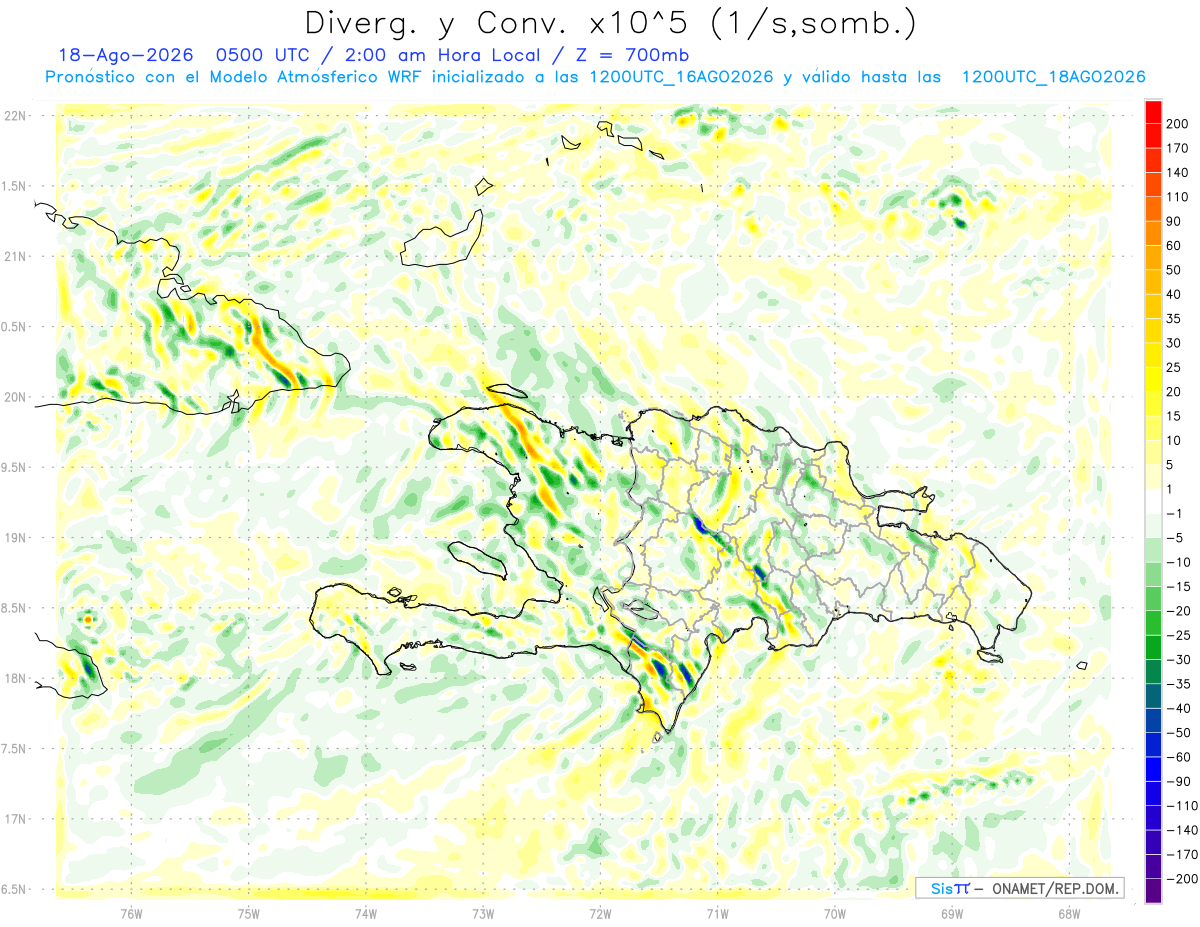Click the init time '1200UTC_16AGO2026'
Viewport: 1200px width, 927px height.
(681, 77)
